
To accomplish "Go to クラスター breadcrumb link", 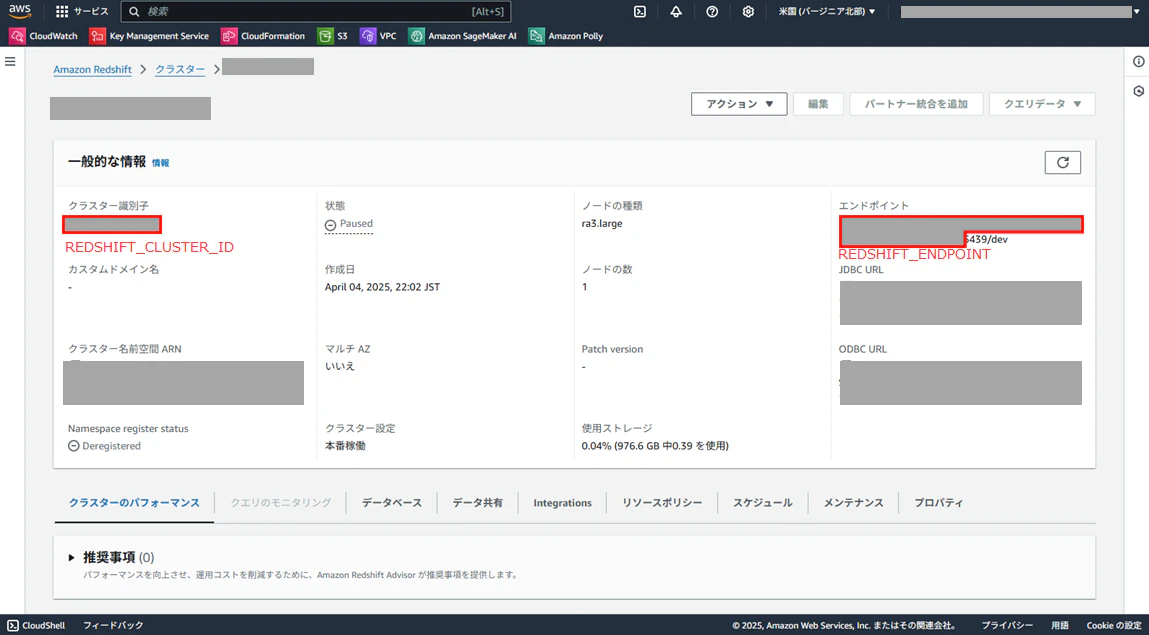I will pos(180,70).
